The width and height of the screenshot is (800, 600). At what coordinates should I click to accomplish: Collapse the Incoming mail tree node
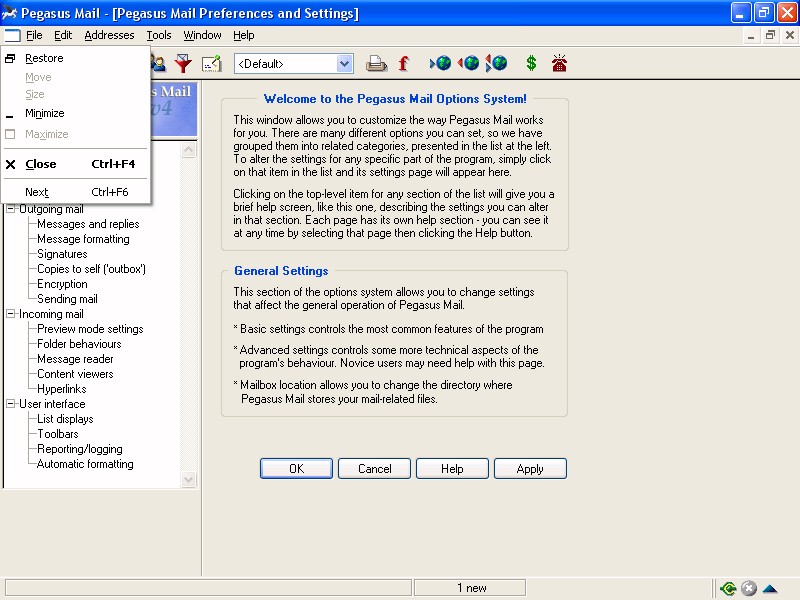pos(10,314)
